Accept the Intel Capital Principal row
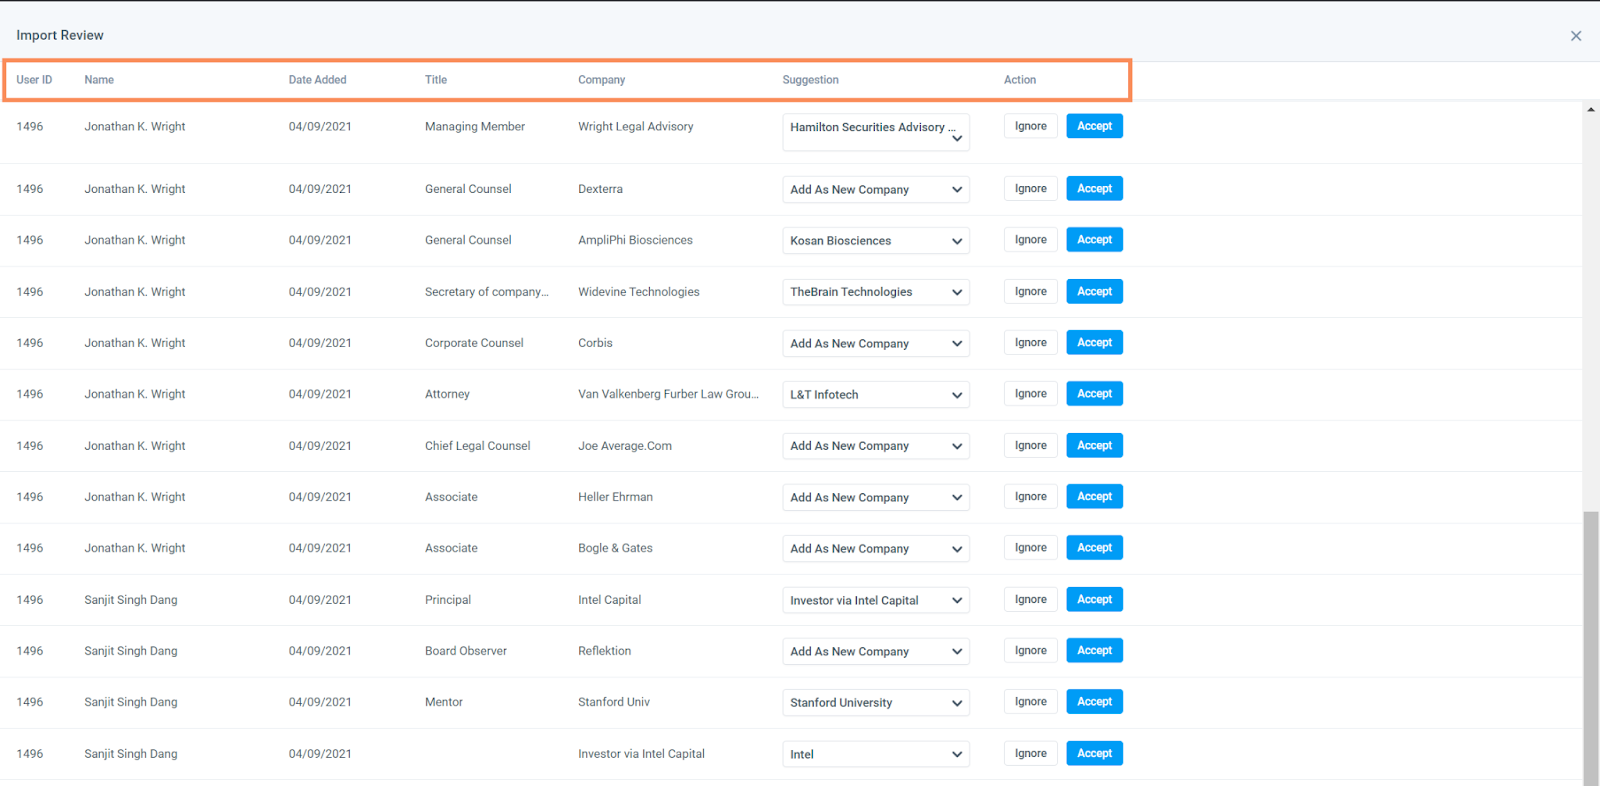The width and height of the screenshot is (1600, 786). coord(1094,599)
